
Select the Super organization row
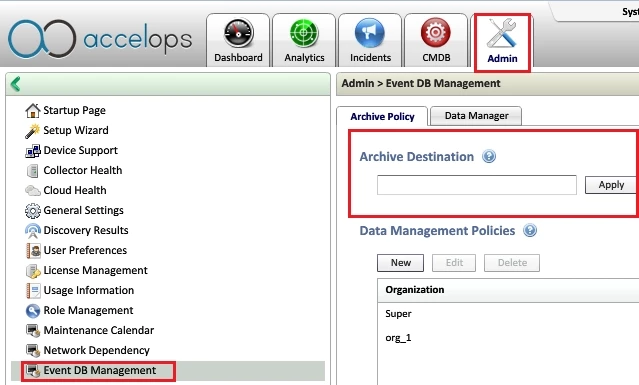pyautogui.click(x=508, y=314)
